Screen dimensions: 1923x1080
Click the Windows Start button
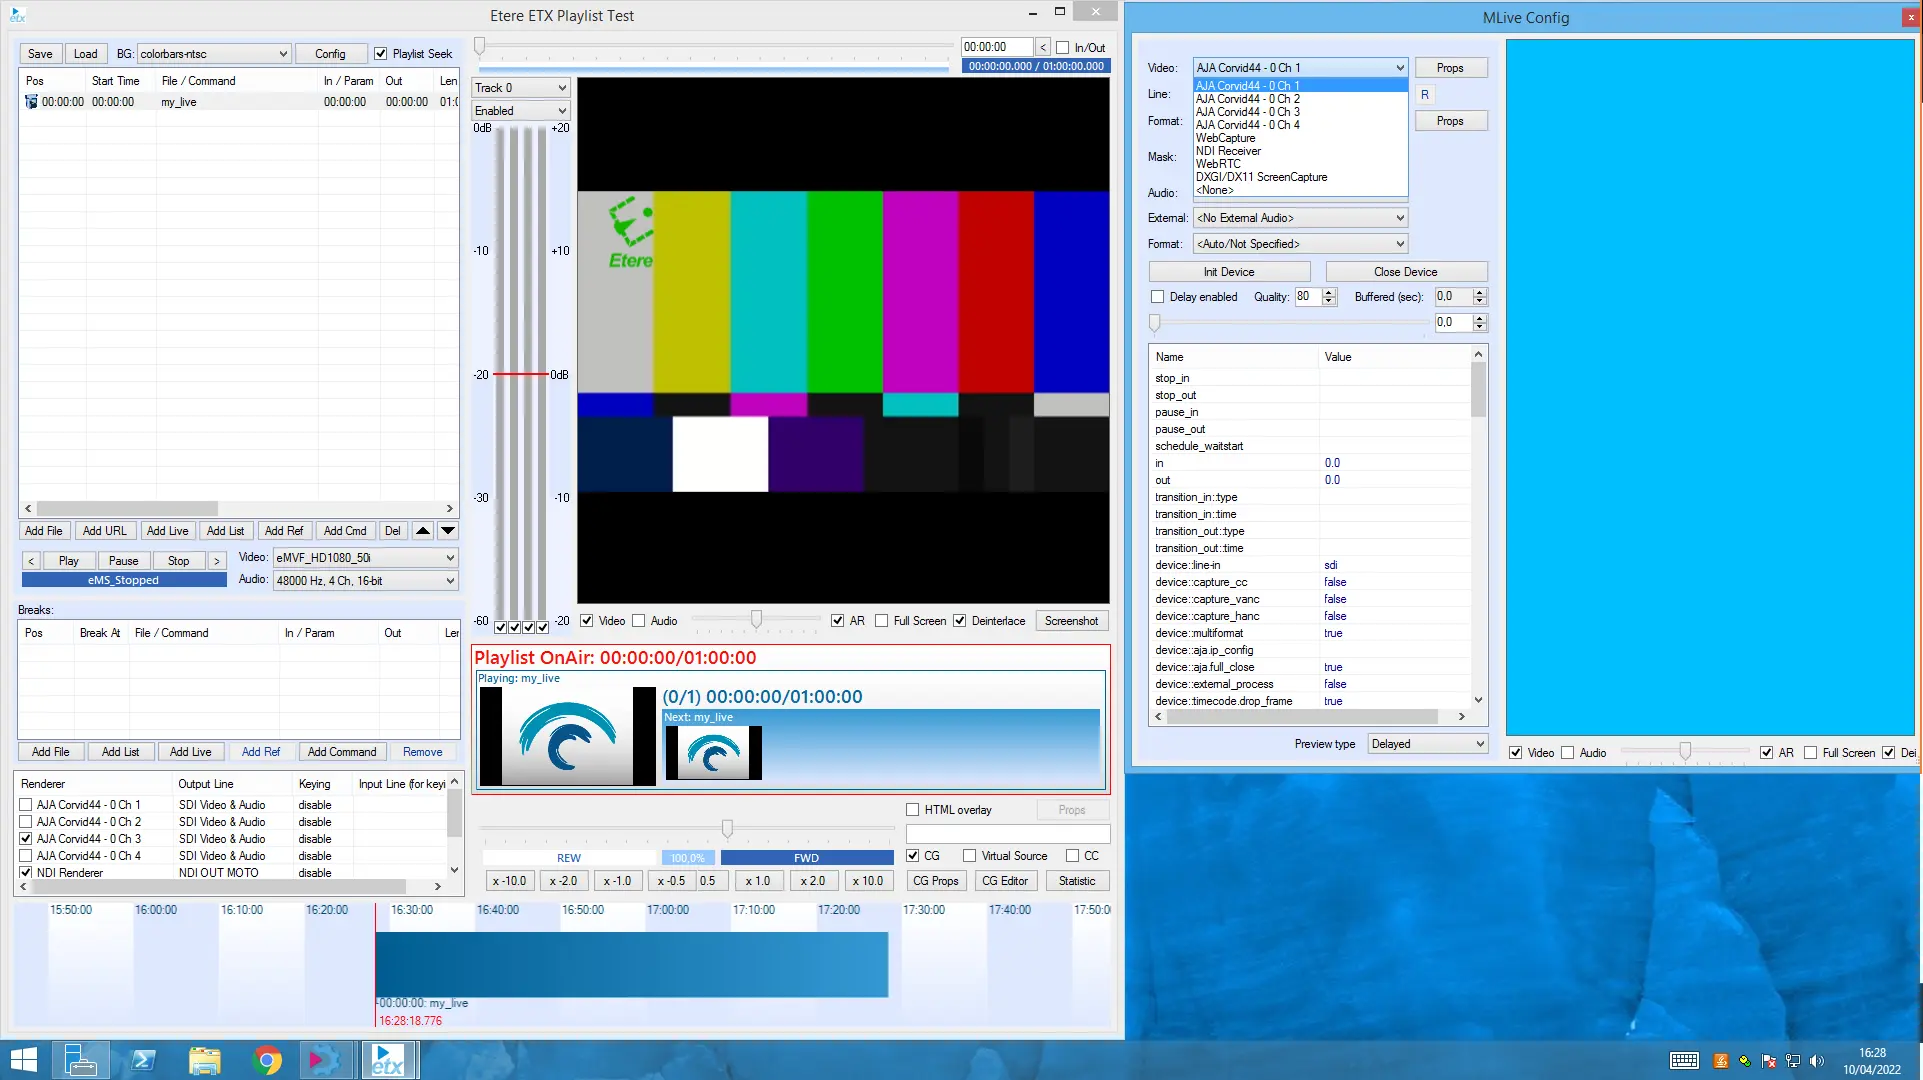(22, 1060)
